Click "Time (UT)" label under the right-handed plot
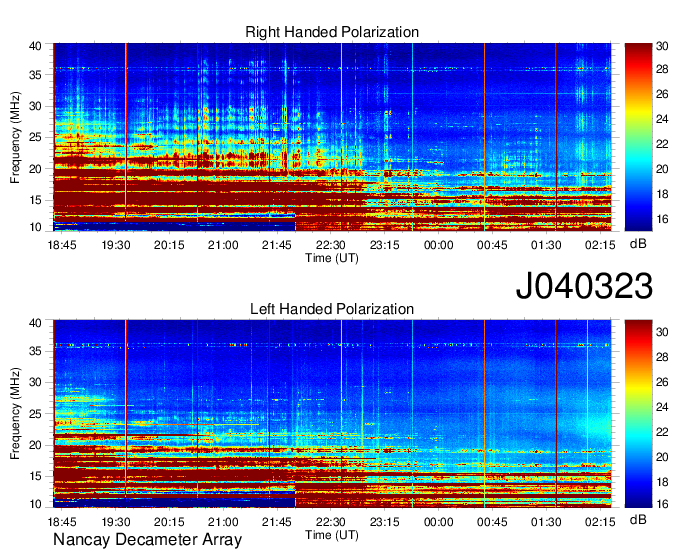Screen dimensions: 680x552 (x=332, y=258)
